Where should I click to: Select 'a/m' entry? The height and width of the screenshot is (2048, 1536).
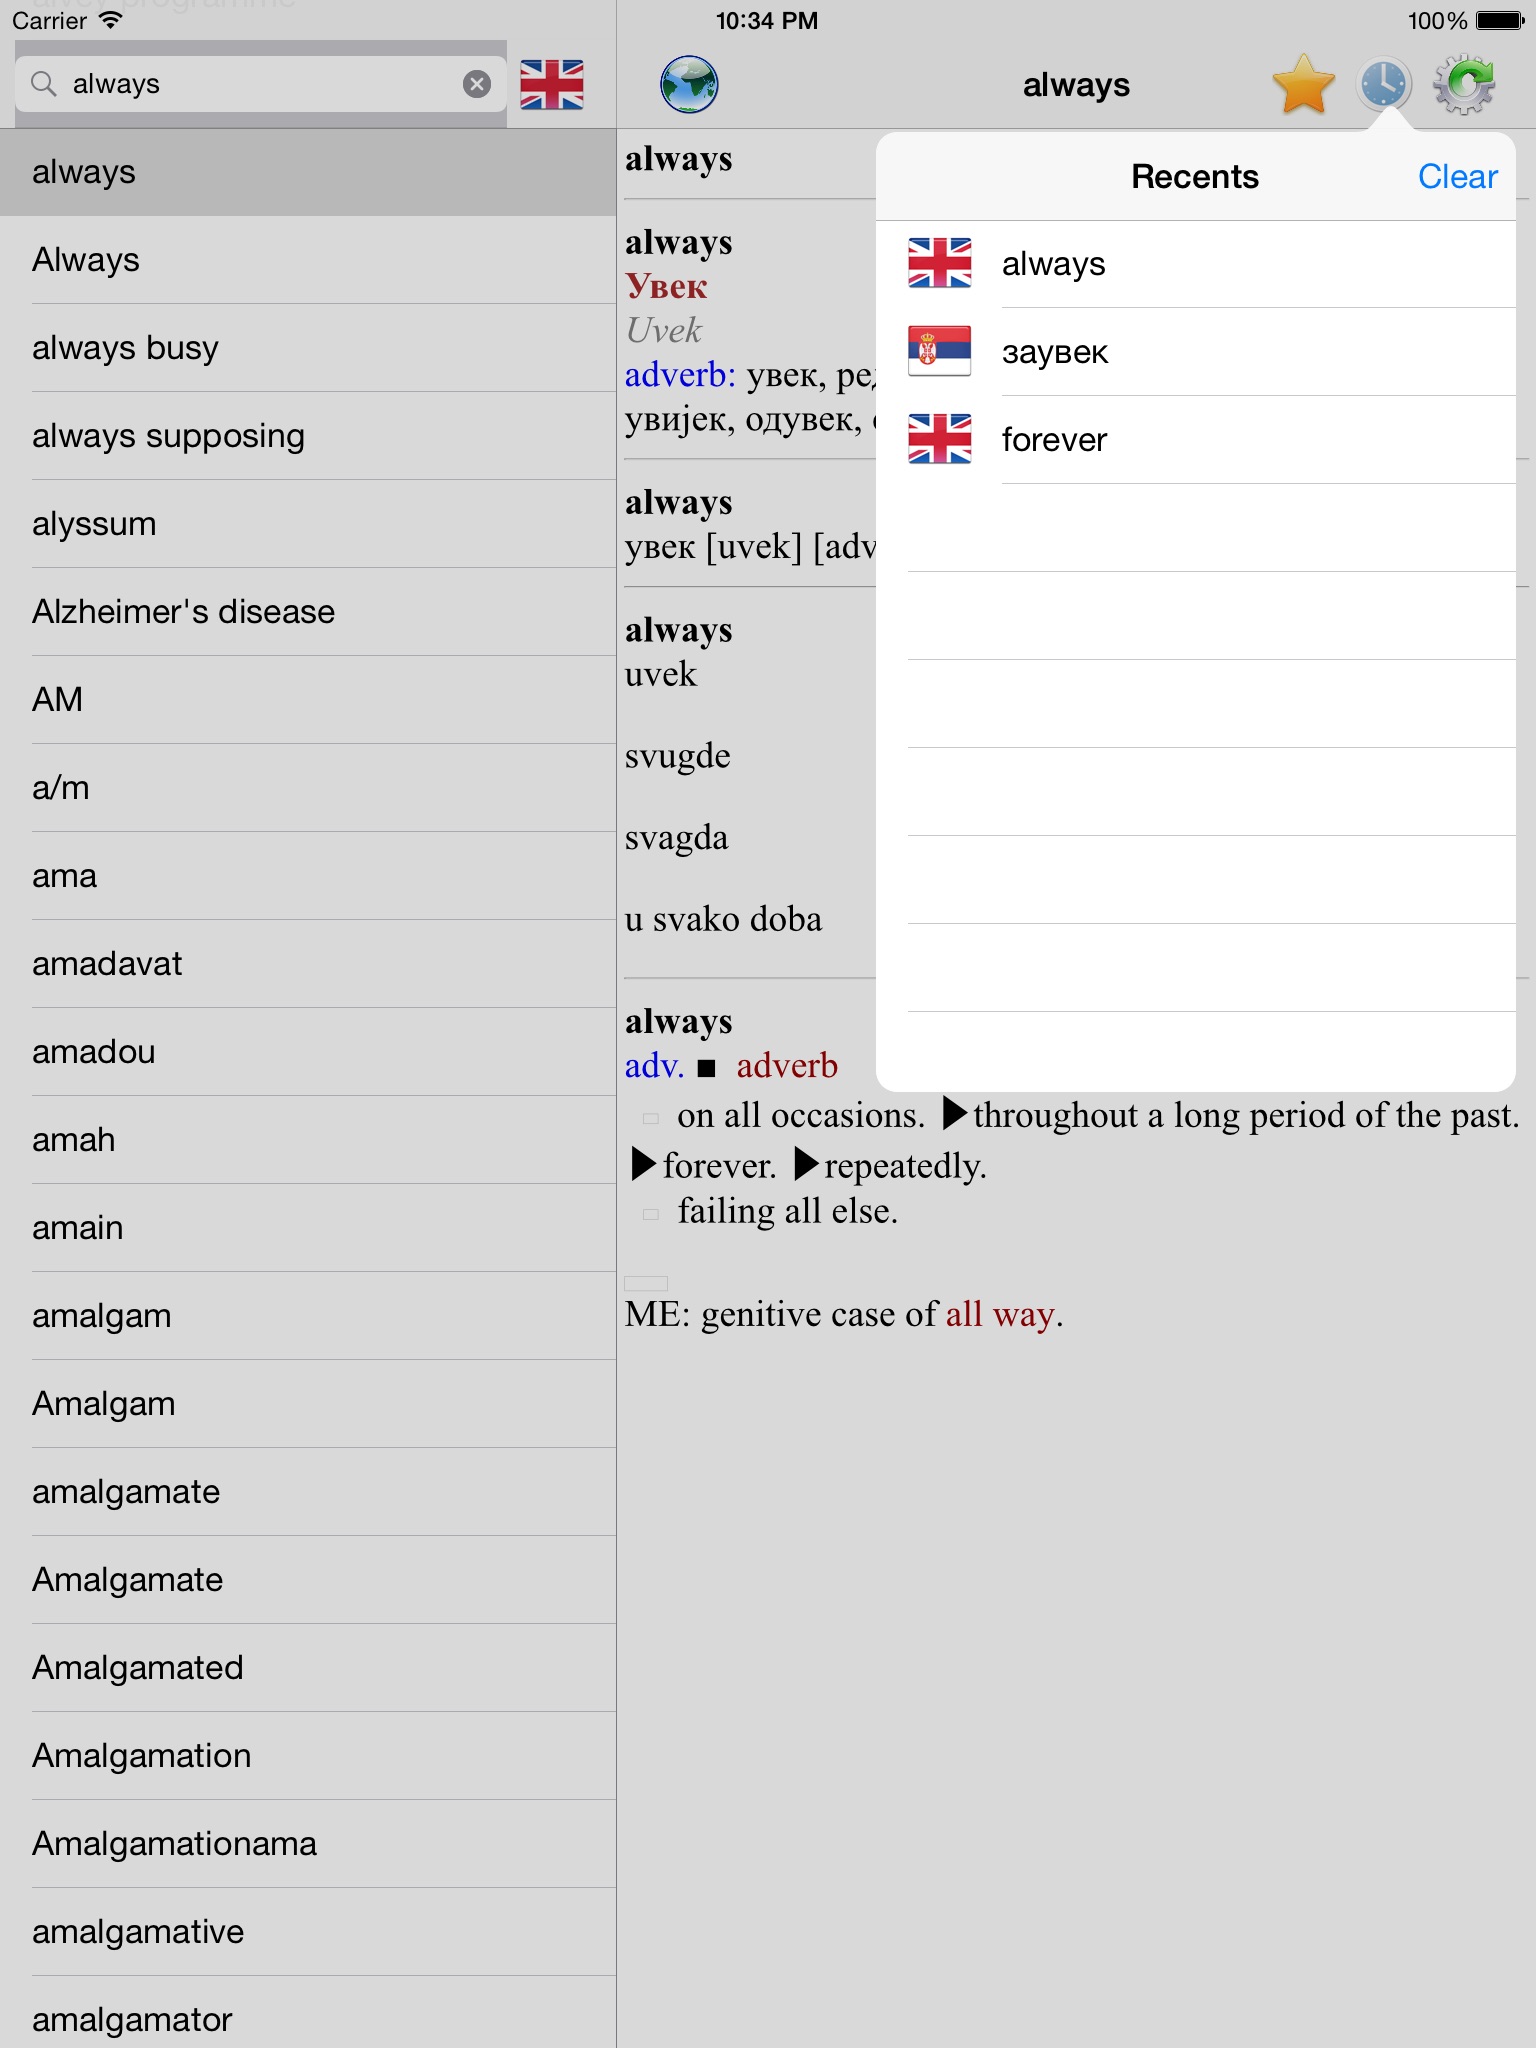(308, 788)
